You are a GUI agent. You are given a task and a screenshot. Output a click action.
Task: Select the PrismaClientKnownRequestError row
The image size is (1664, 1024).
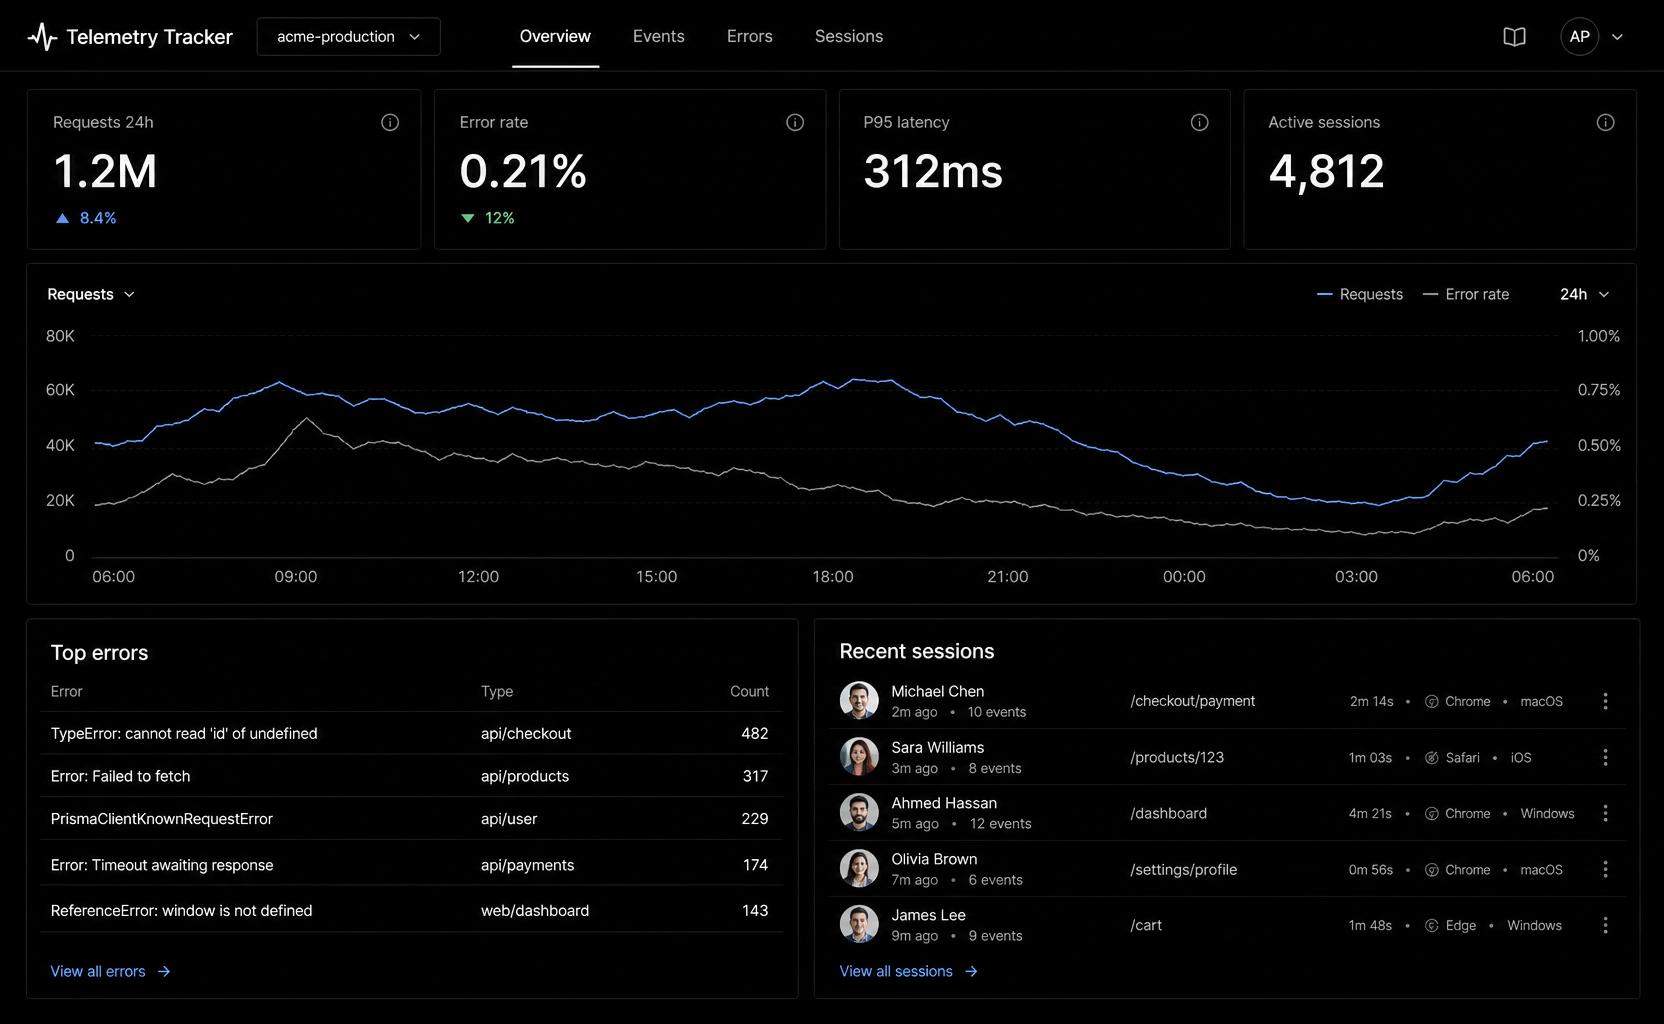411,818
